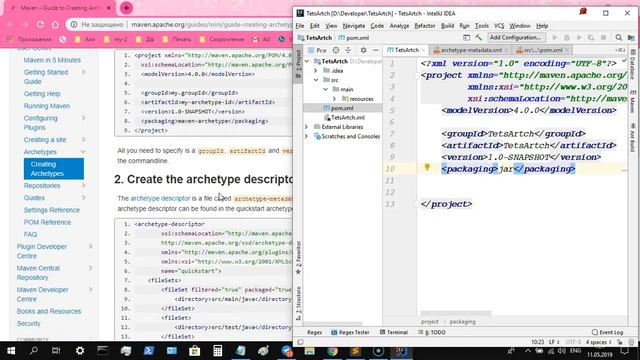Open archetype descriptor link in Chrome page
This screenshot has width=640, height=360.
point(160,198)
